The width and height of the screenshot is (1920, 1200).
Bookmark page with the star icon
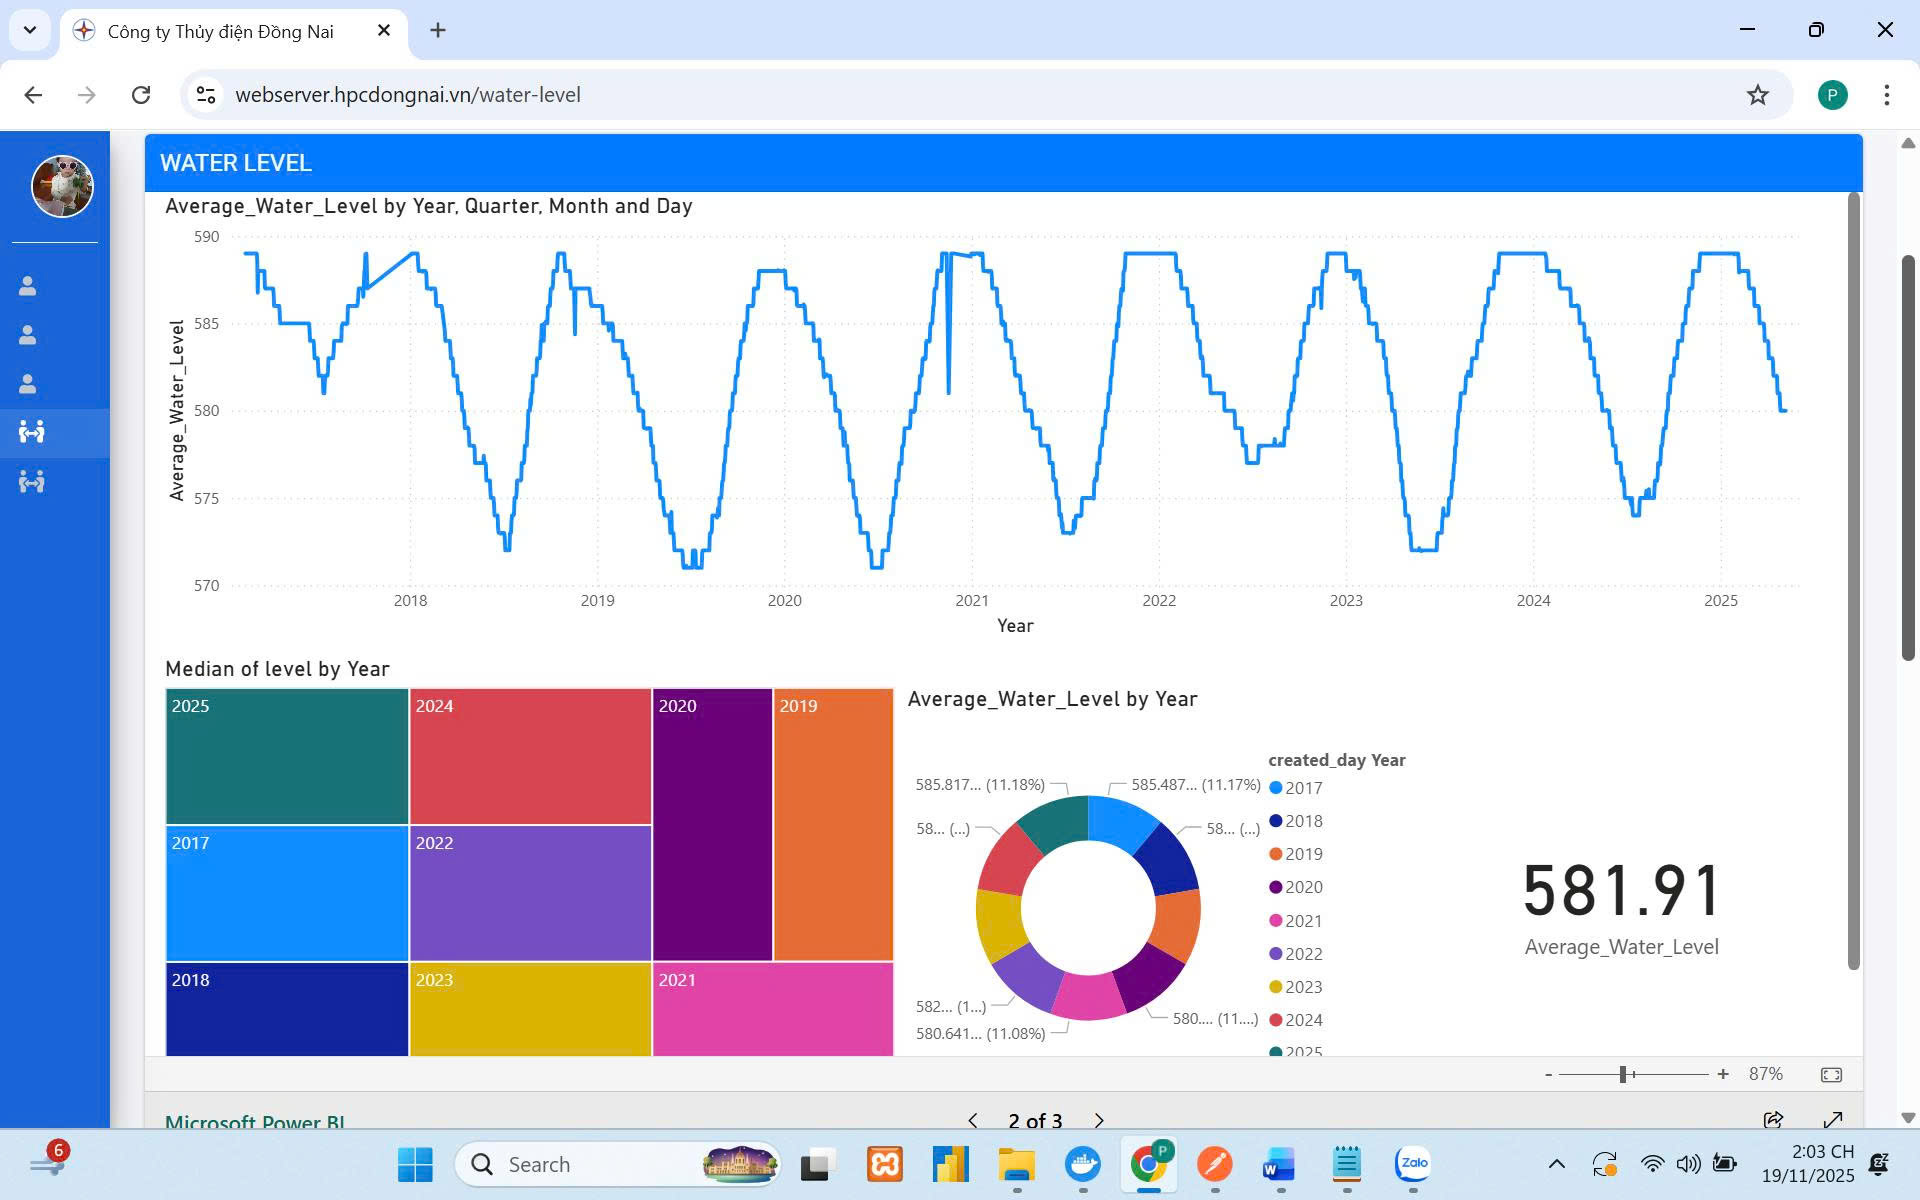1757,95
